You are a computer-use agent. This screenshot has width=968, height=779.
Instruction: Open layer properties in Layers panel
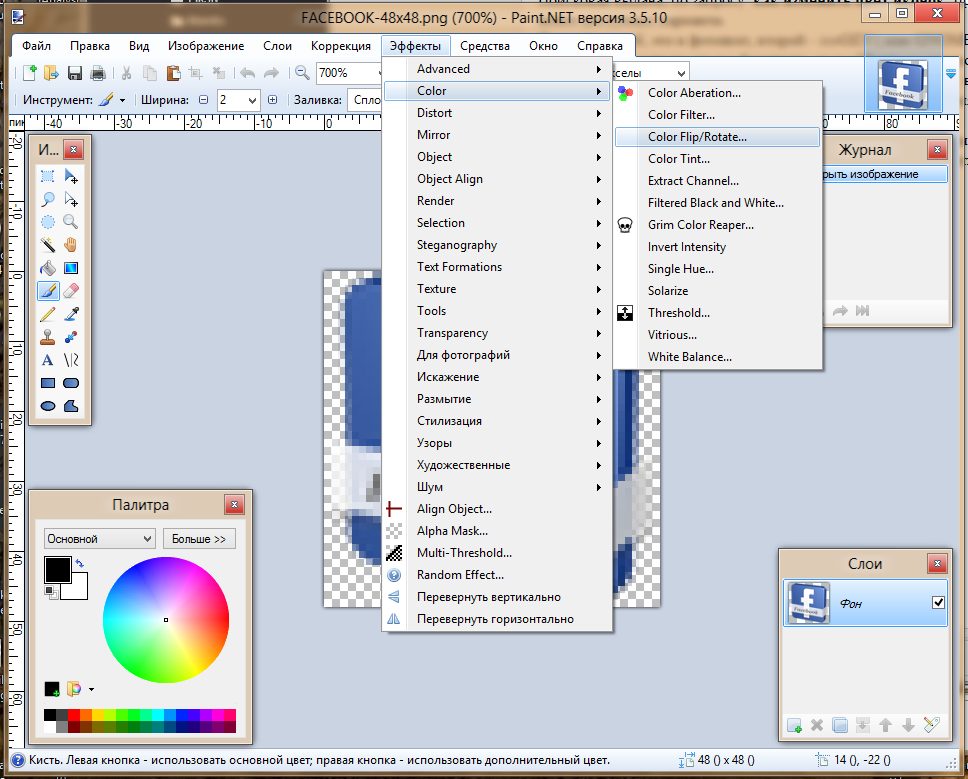pos(931,725)
